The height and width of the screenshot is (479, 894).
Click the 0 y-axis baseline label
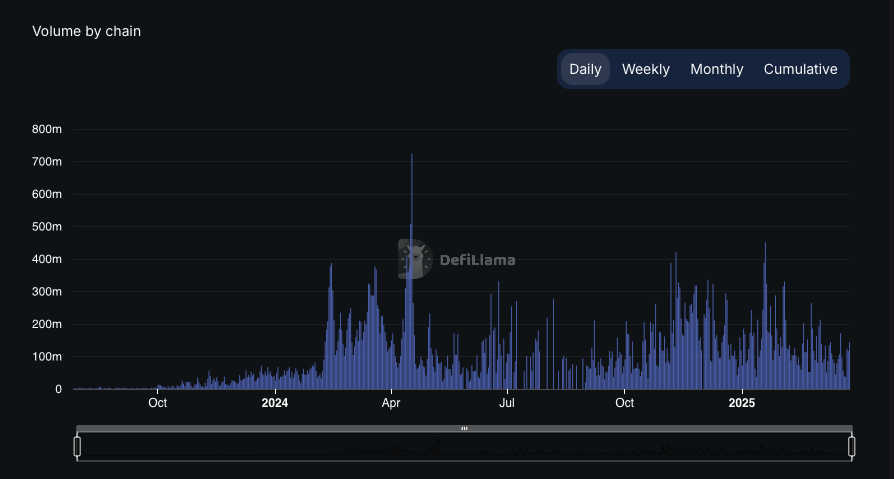[x=59, y=389]
